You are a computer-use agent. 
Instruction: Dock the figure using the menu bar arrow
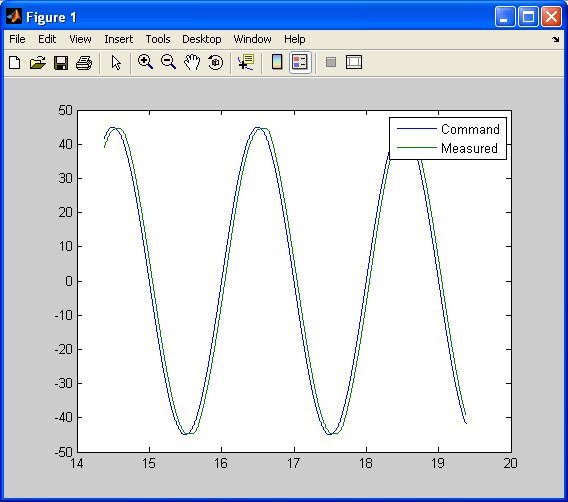point(556,39)
